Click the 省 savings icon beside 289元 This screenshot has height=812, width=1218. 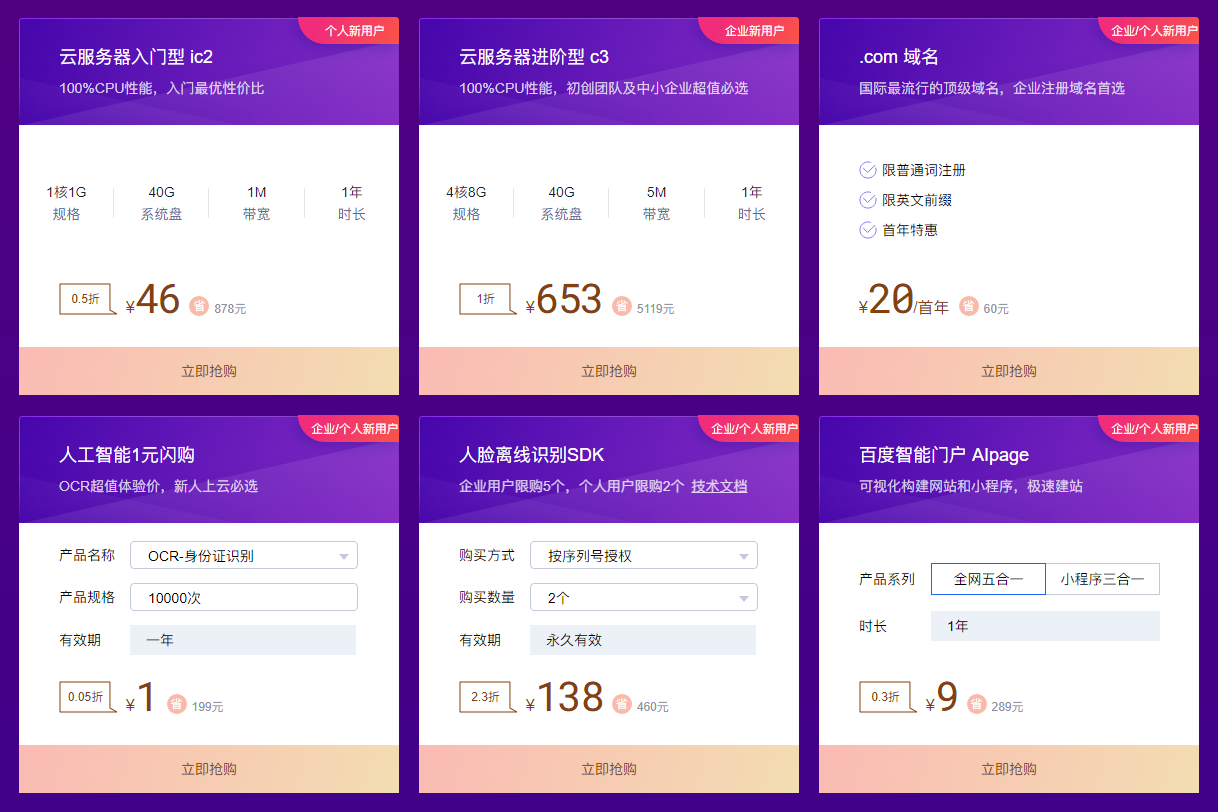coord(976,704)
